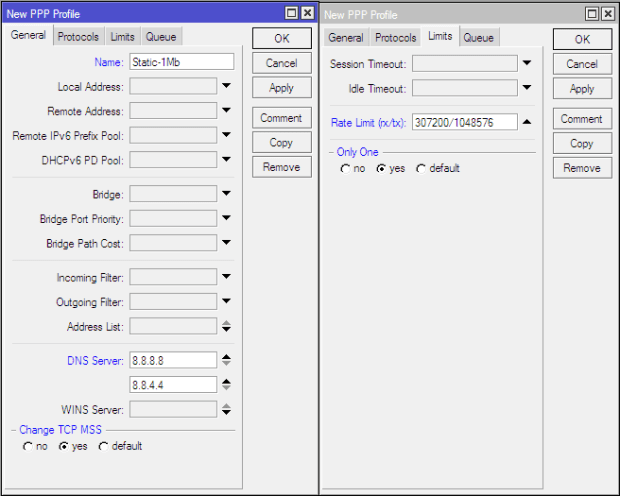Viewport: 620px width, 496px height.
Task: Click Cancel in the right window
Action: (x=582, y=64)
